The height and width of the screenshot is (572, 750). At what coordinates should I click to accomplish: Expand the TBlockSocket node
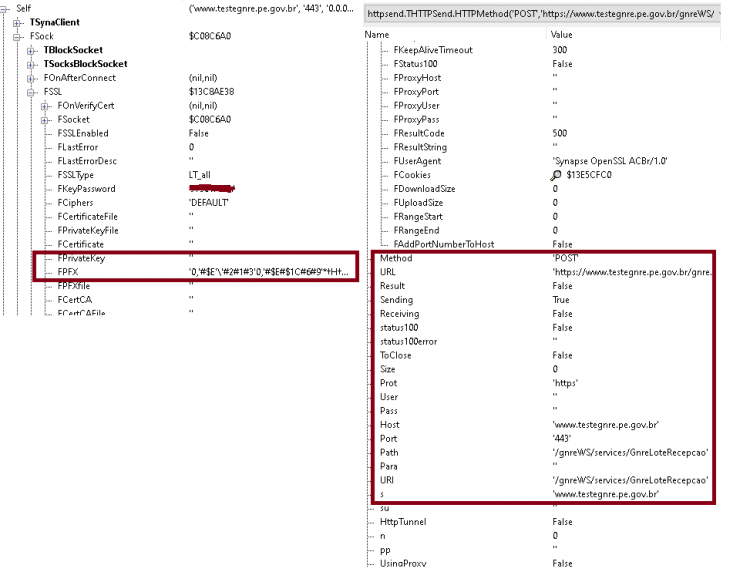coord(31,50)
